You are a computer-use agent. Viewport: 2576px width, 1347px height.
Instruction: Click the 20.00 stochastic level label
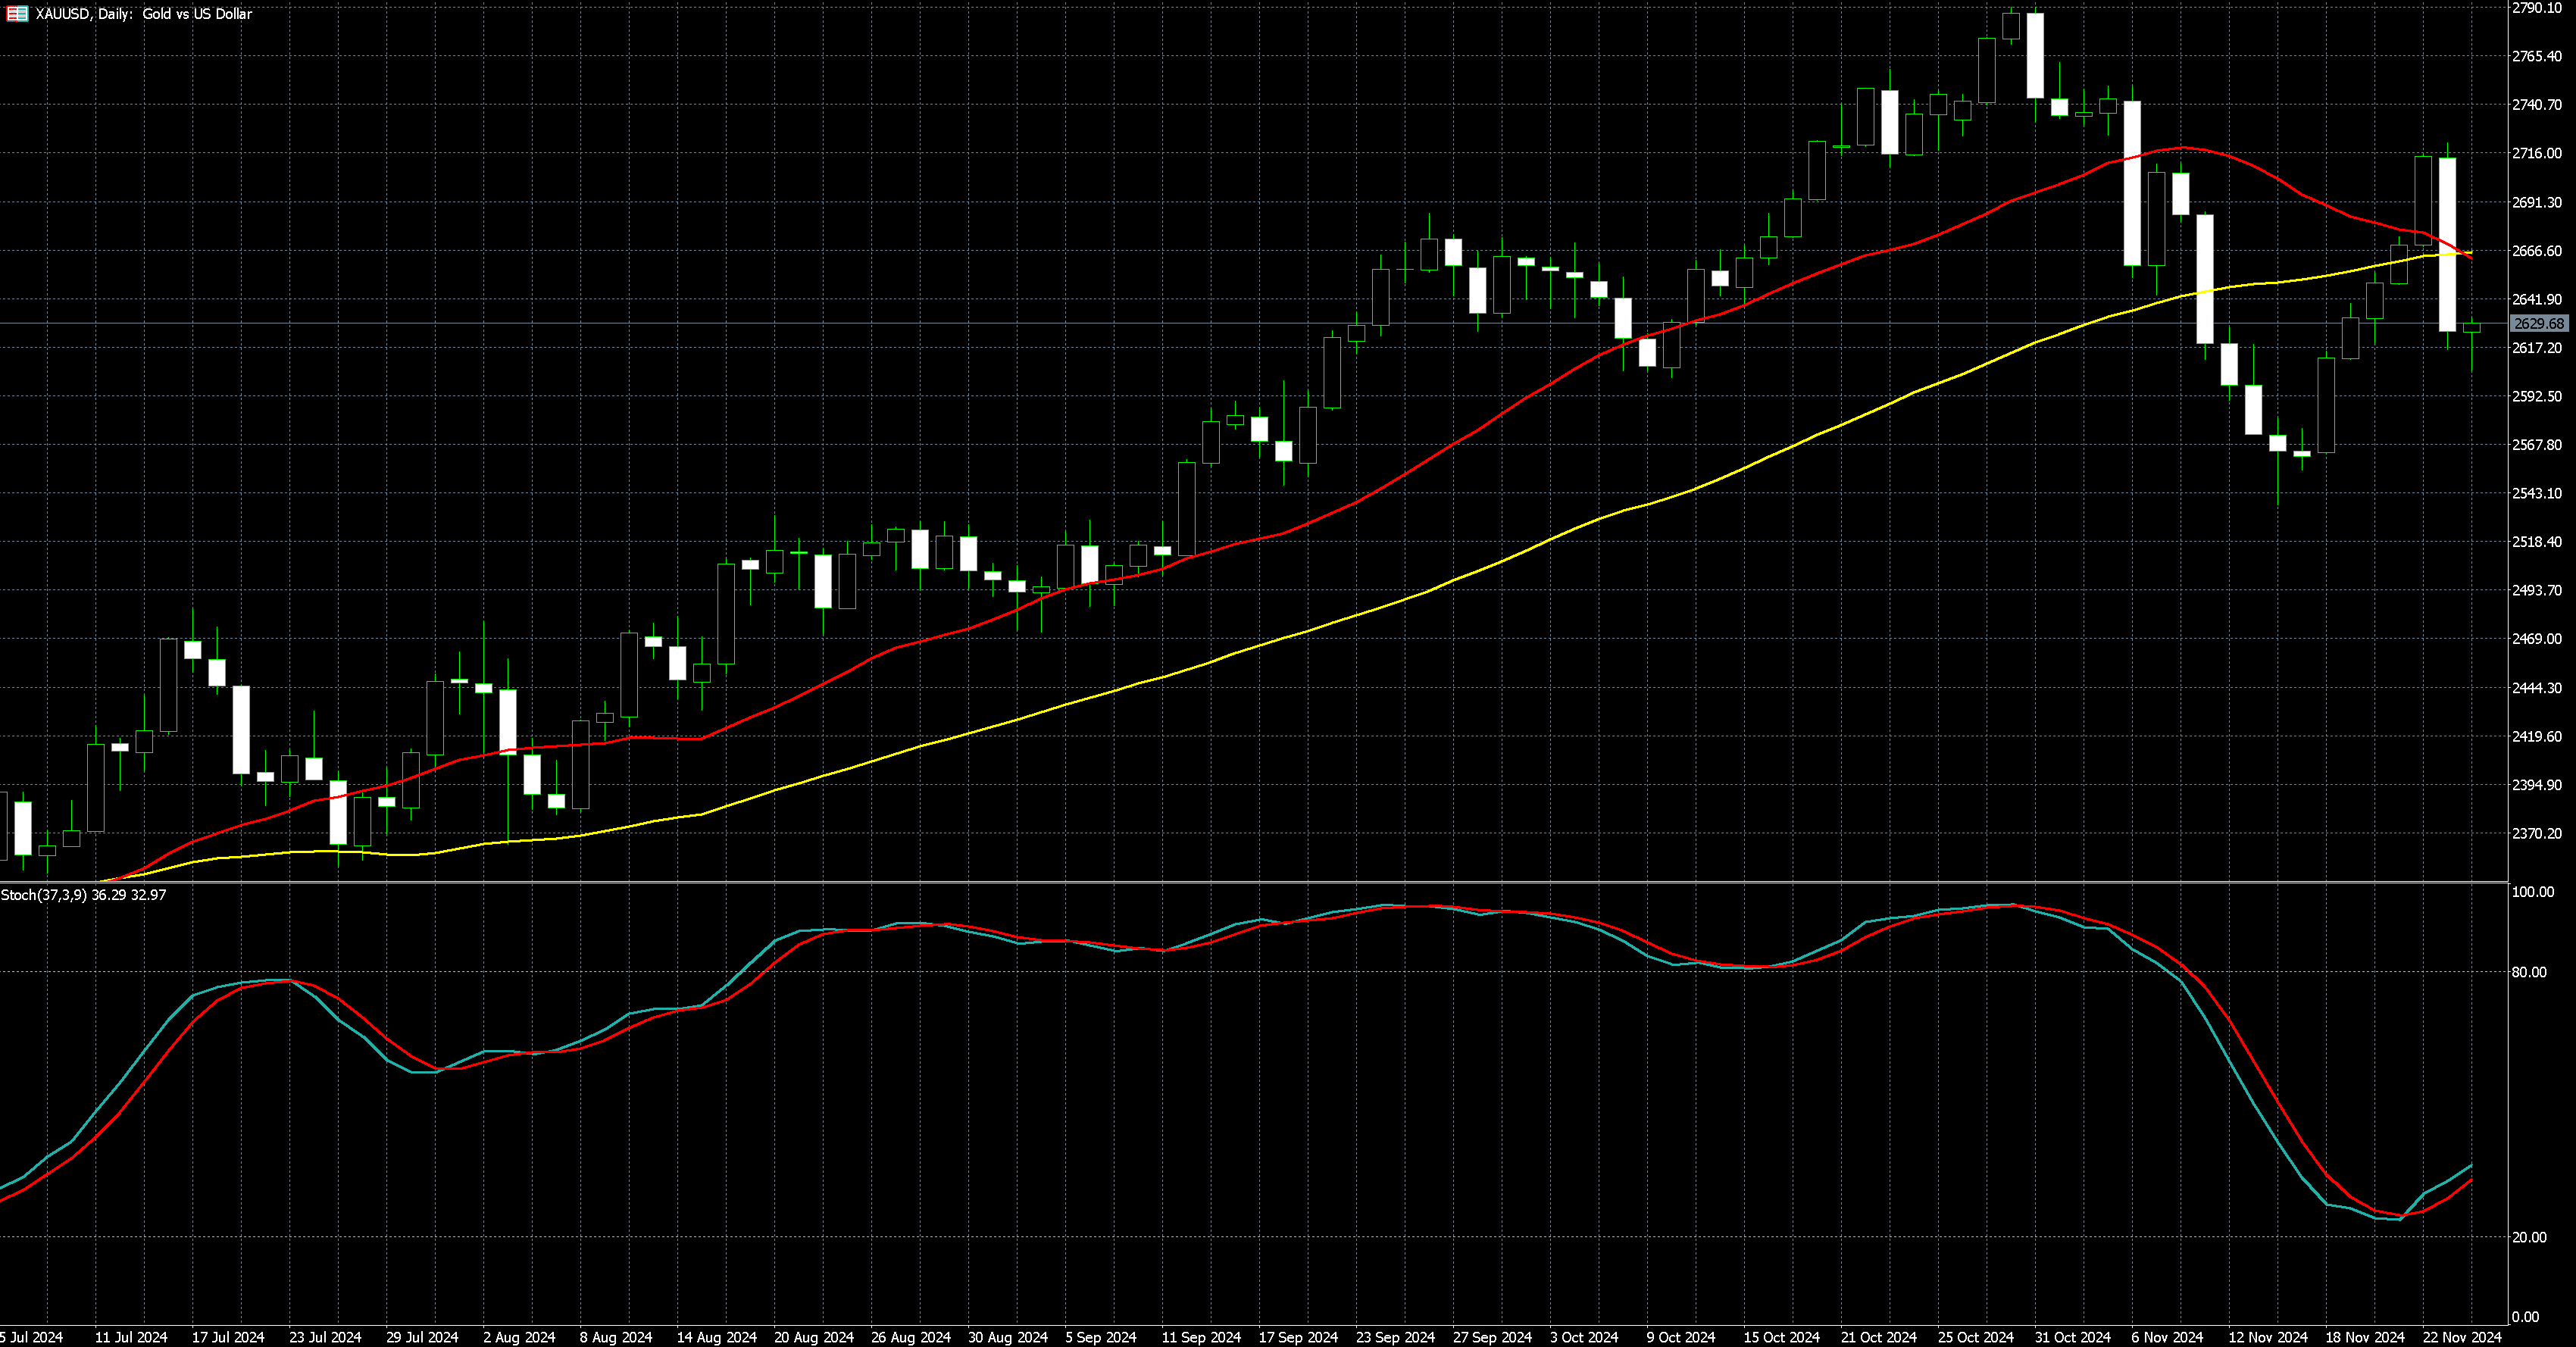click(2529, 1237)
